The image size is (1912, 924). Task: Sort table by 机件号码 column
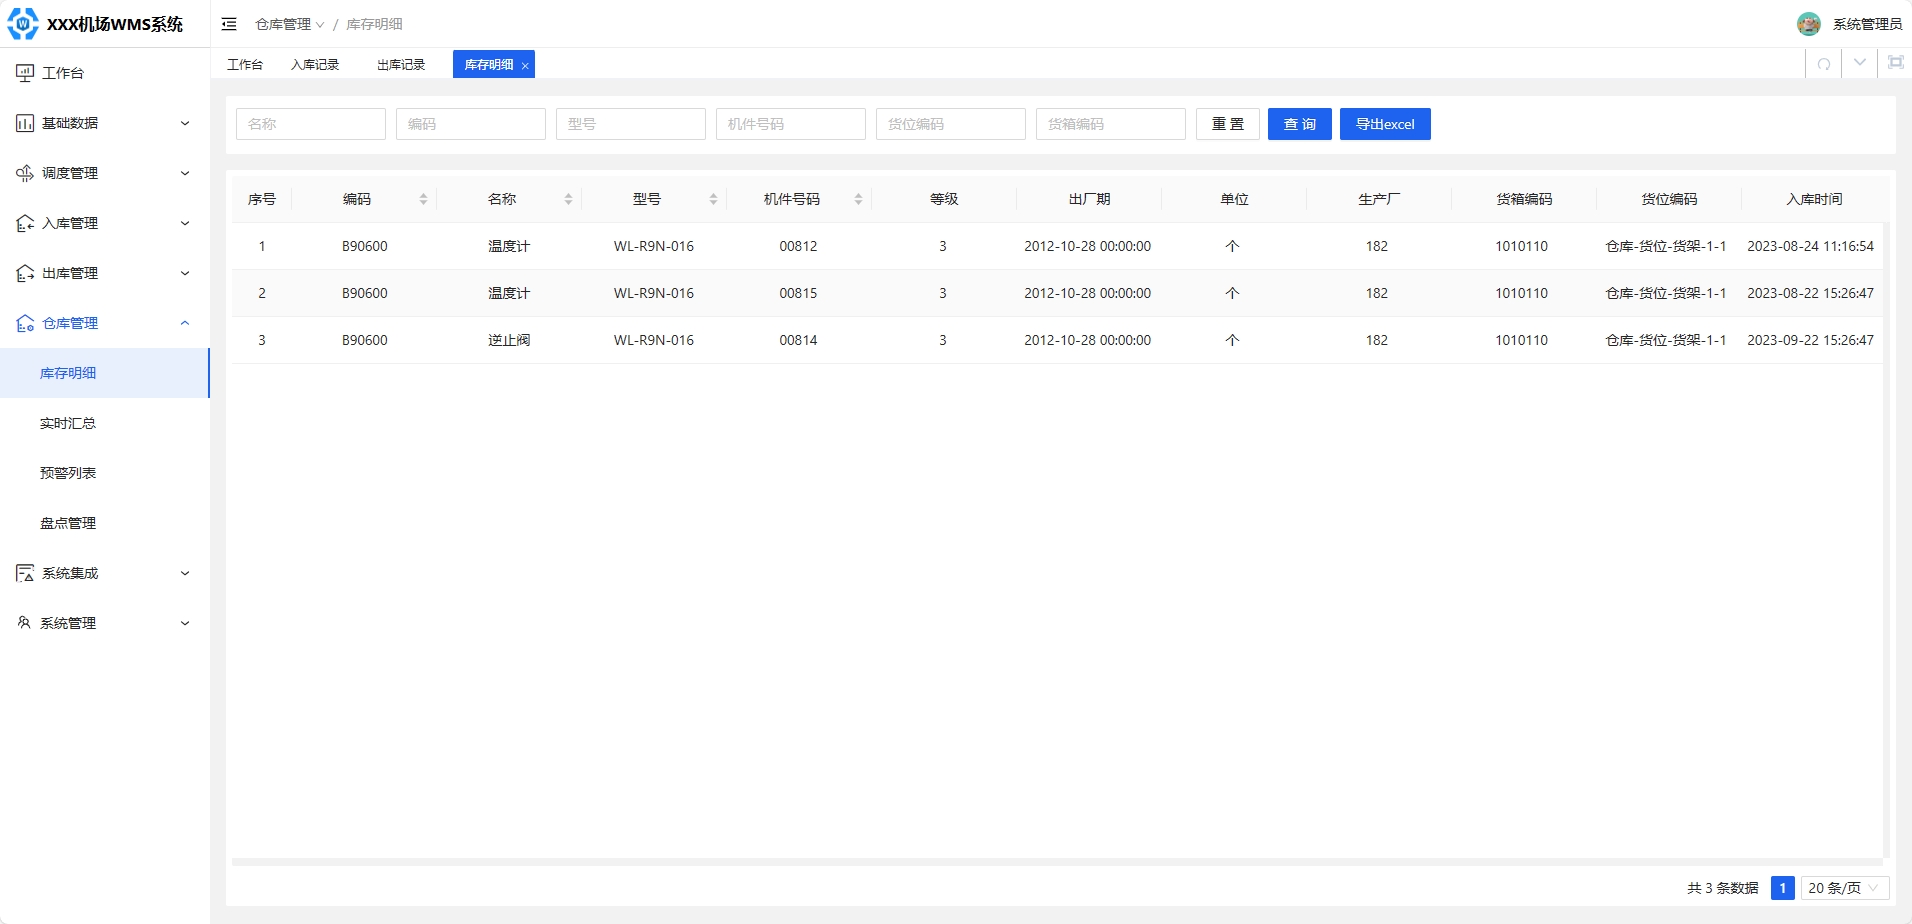[858, 199]
